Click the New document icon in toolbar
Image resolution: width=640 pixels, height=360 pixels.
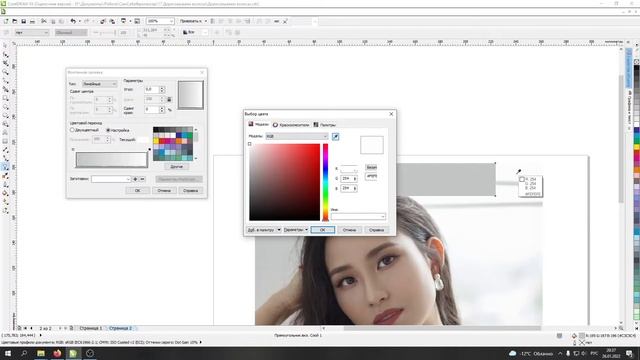tap(6, 21)
